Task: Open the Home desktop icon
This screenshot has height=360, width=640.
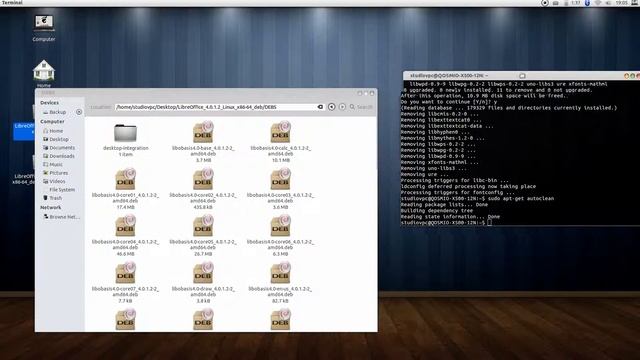Action: pyautogui.click(x=44, y=70)
